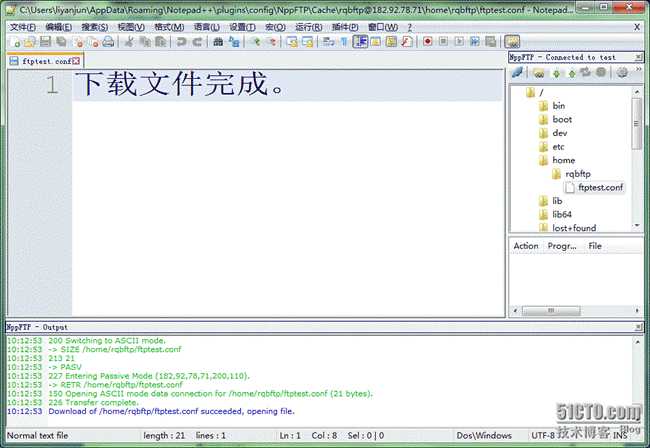
Task: Open NppFTP settings gear icon
Action: click(622, 73)
